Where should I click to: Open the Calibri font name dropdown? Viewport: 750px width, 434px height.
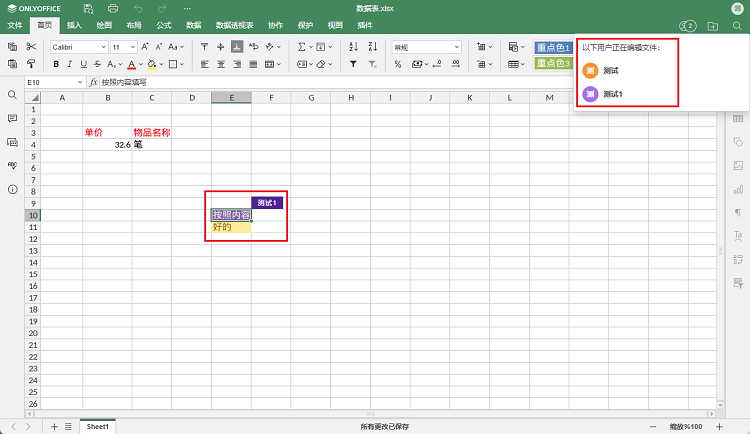click(x=78, y=47)
